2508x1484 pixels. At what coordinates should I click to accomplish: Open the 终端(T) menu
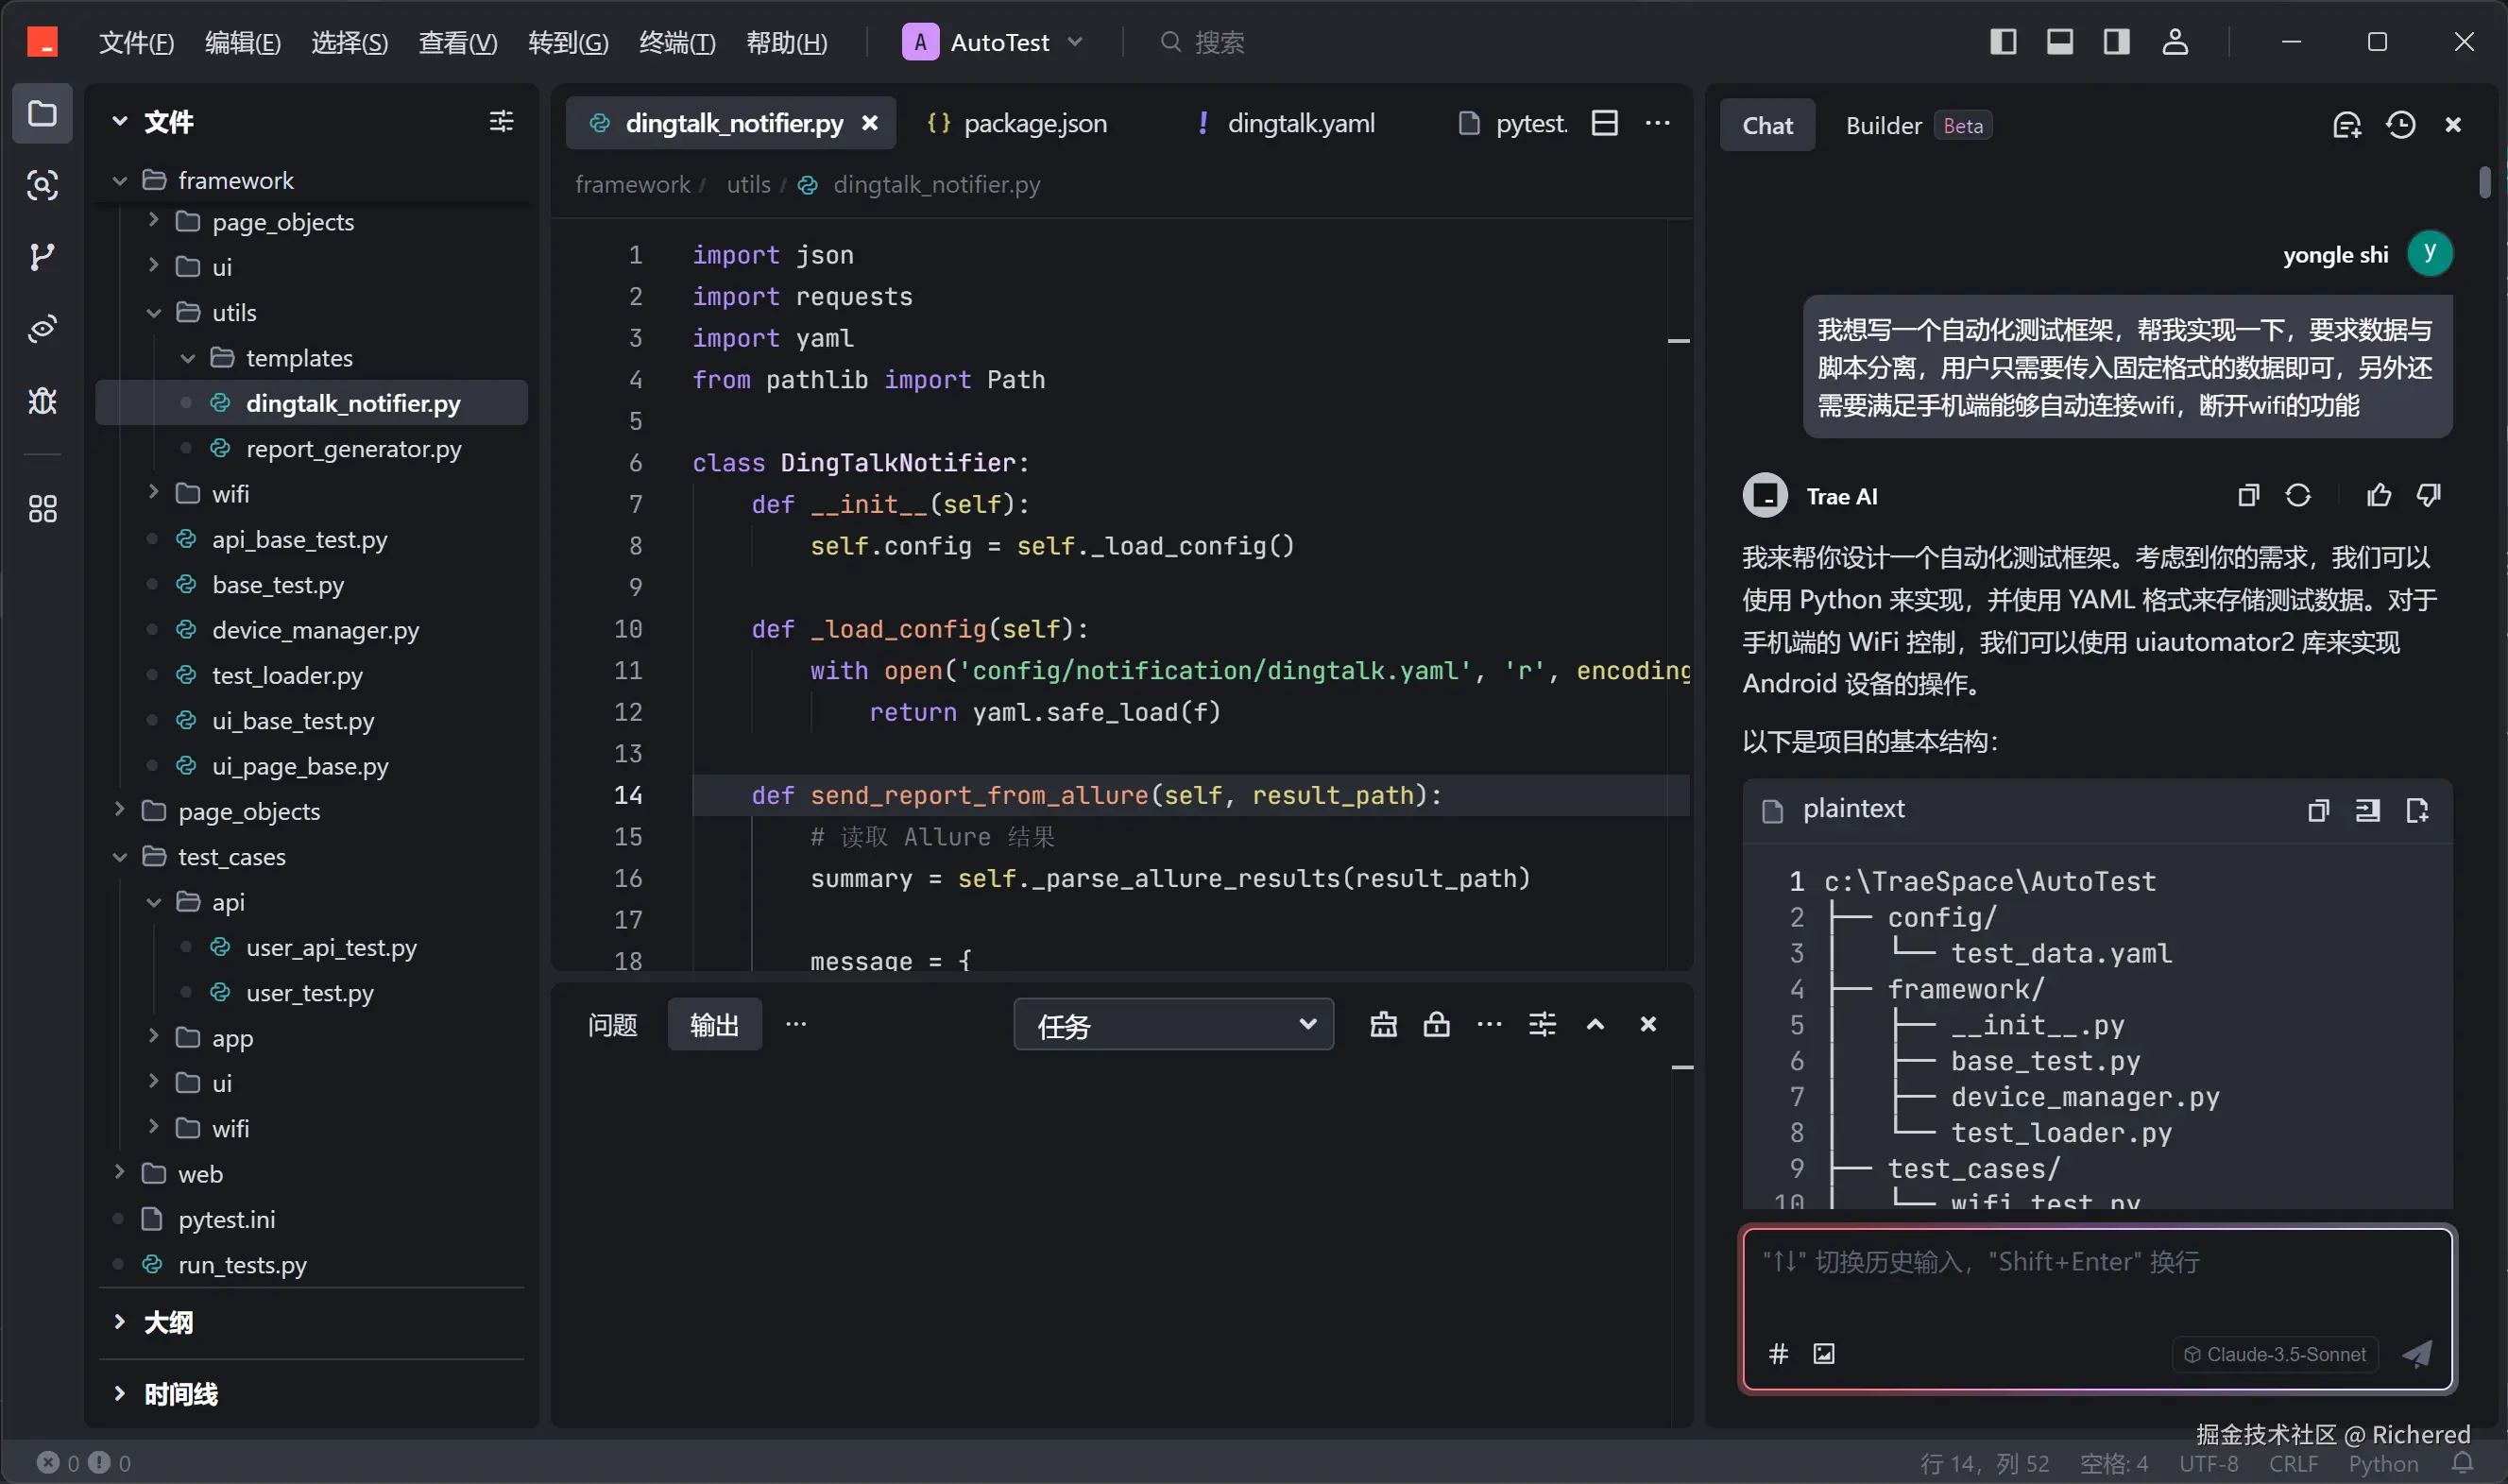click(x=677, y=42)
